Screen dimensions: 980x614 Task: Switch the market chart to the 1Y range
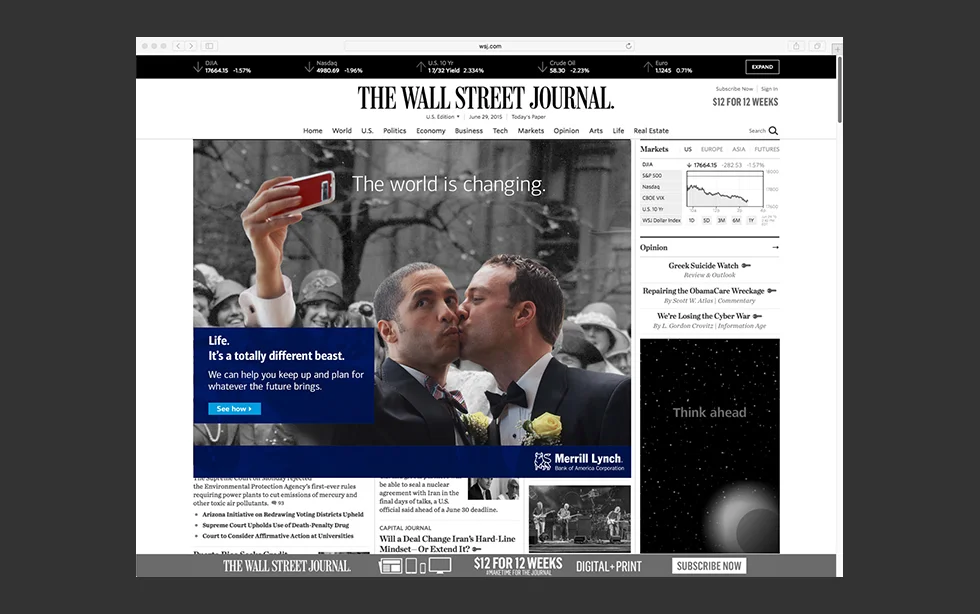pos(751,220)
